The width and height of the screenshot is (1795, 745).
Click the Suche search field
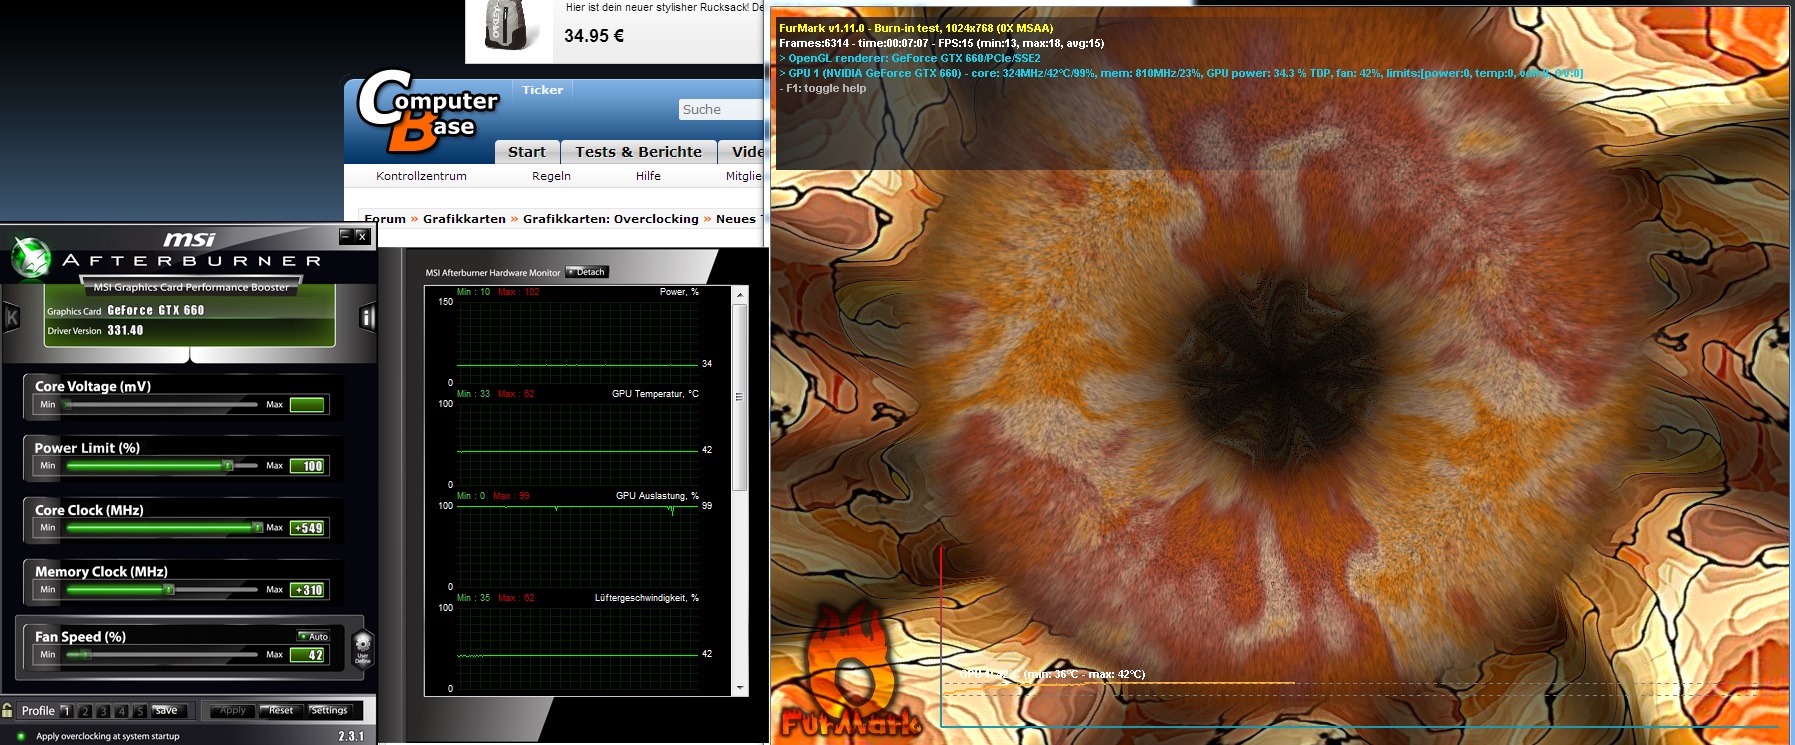coord(721,109)
